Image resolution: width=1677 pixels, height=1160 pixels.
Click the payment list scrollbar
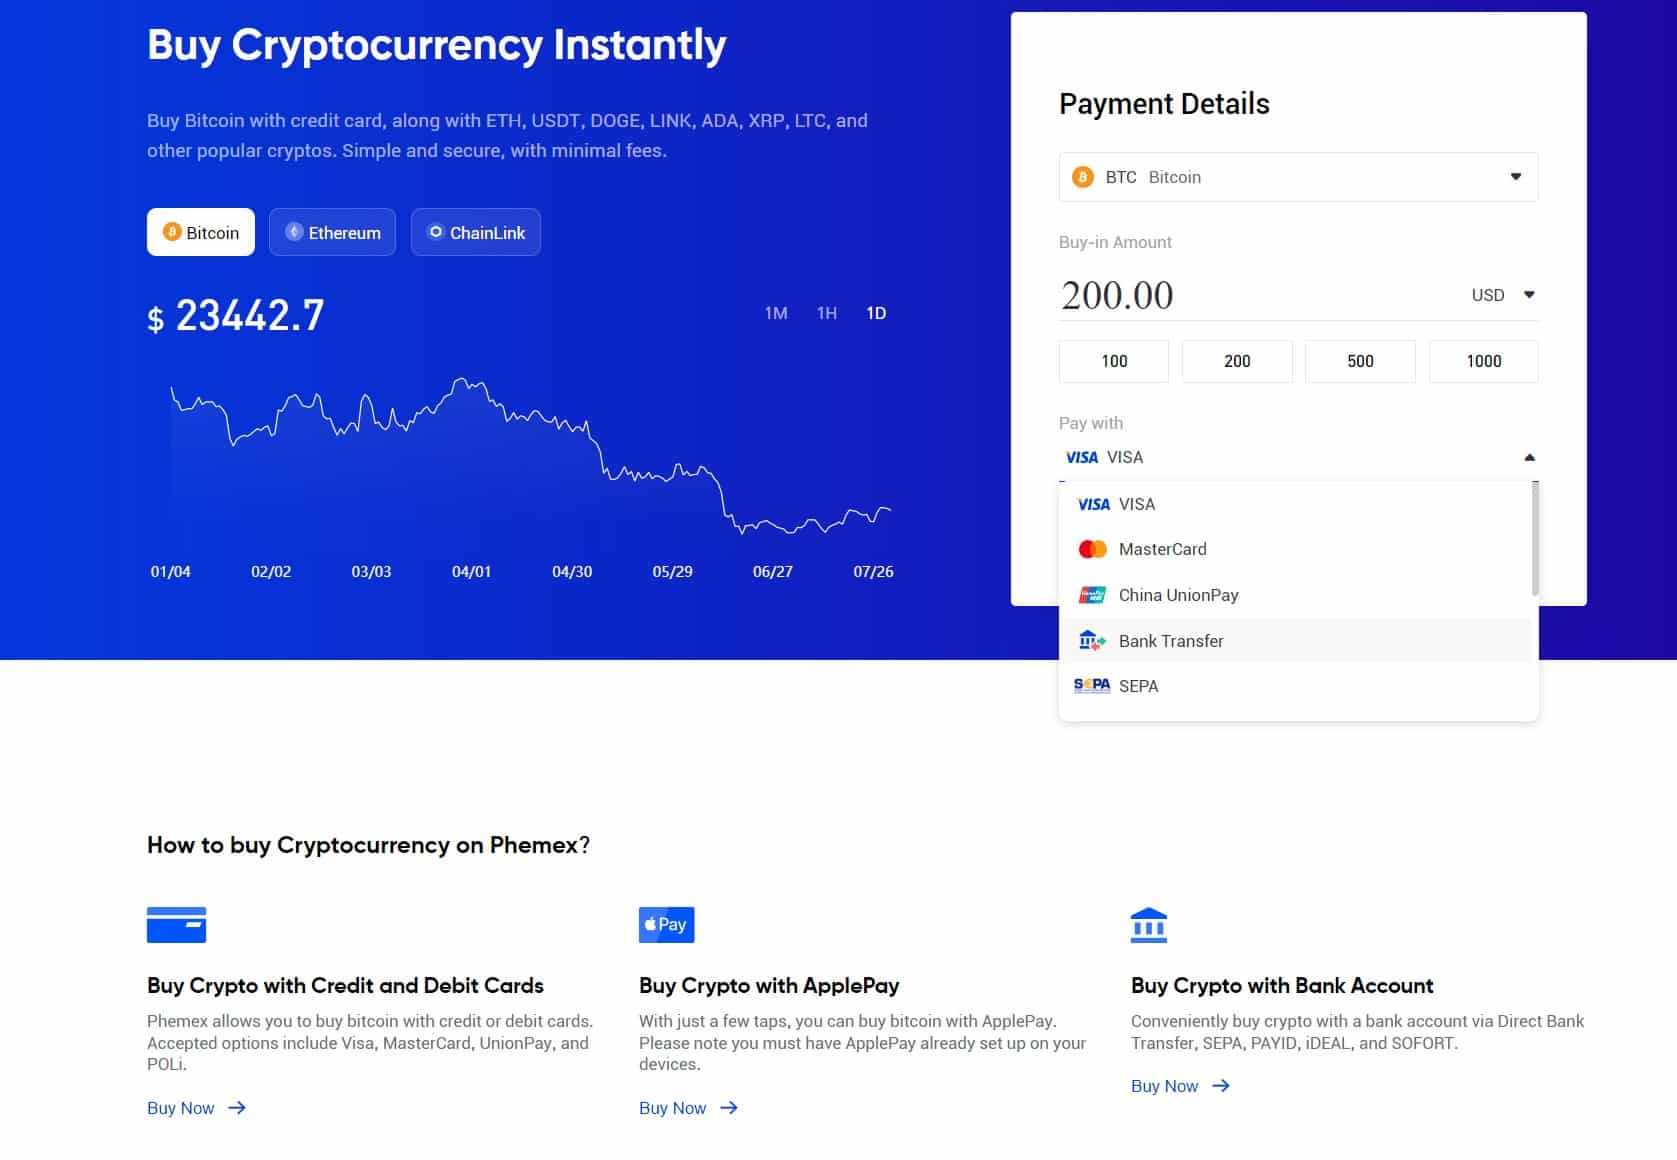[1535, 540]
